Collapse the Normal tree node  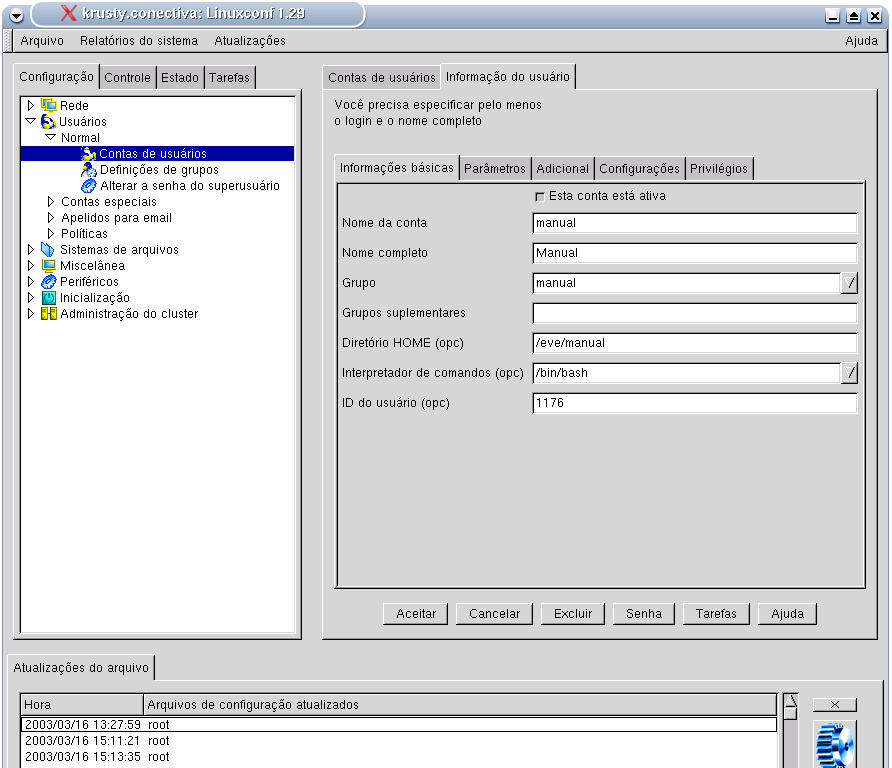click(x=51, y=137)
